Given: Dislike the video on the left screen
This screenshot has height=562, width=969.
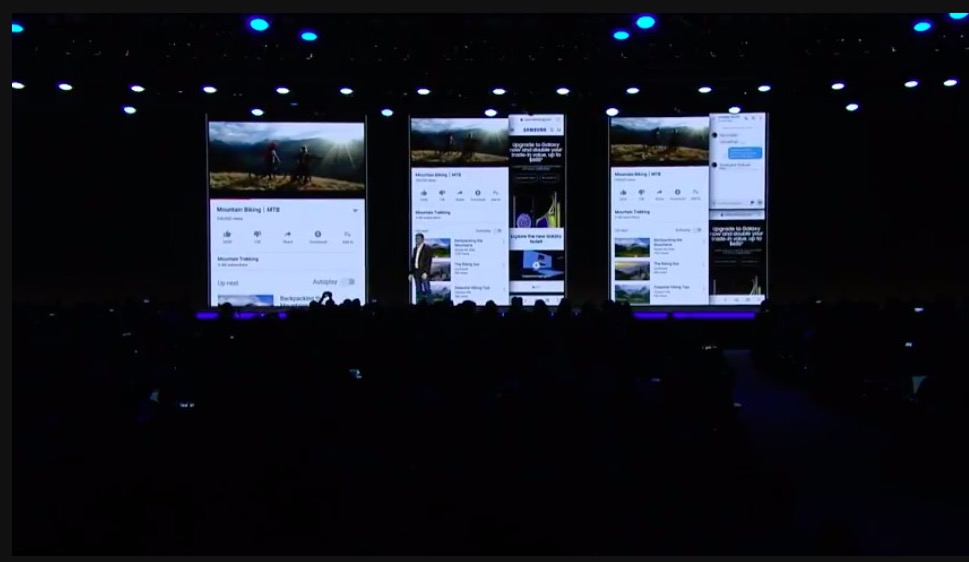Looking at the screenshot, I should pos(257,236).
